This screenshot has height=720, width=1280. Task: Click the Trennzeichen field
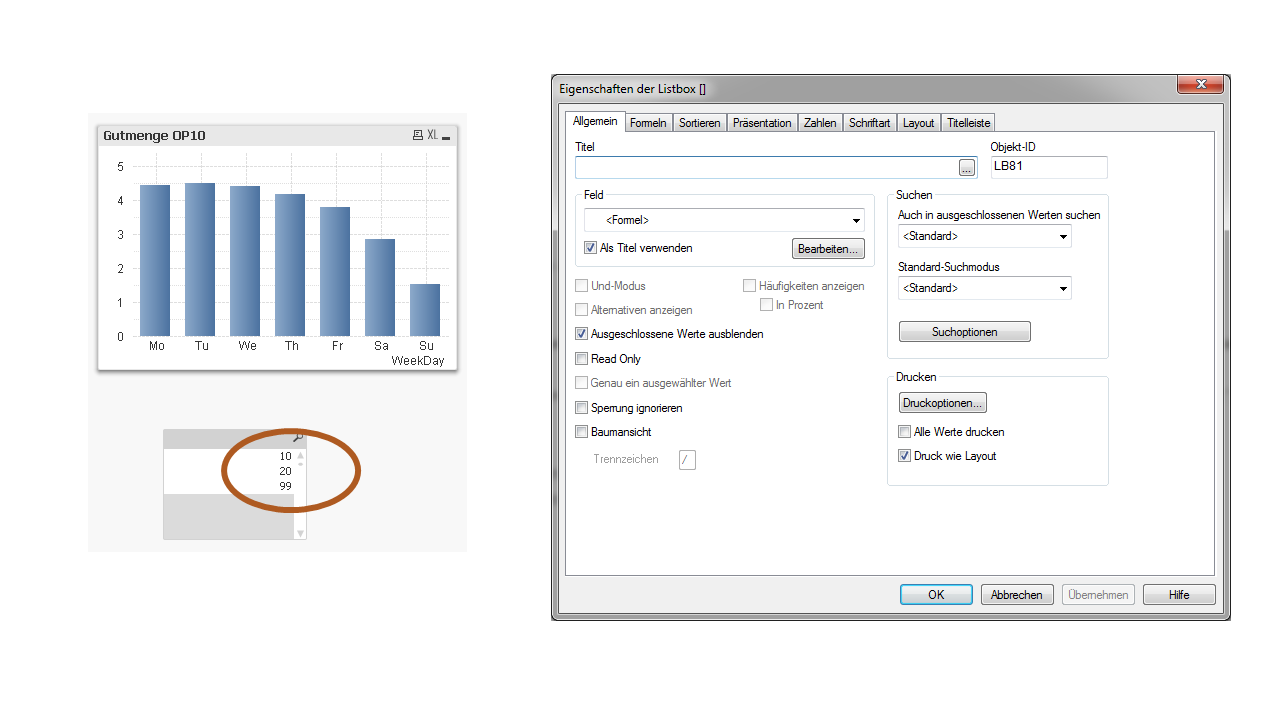(687, 460)
